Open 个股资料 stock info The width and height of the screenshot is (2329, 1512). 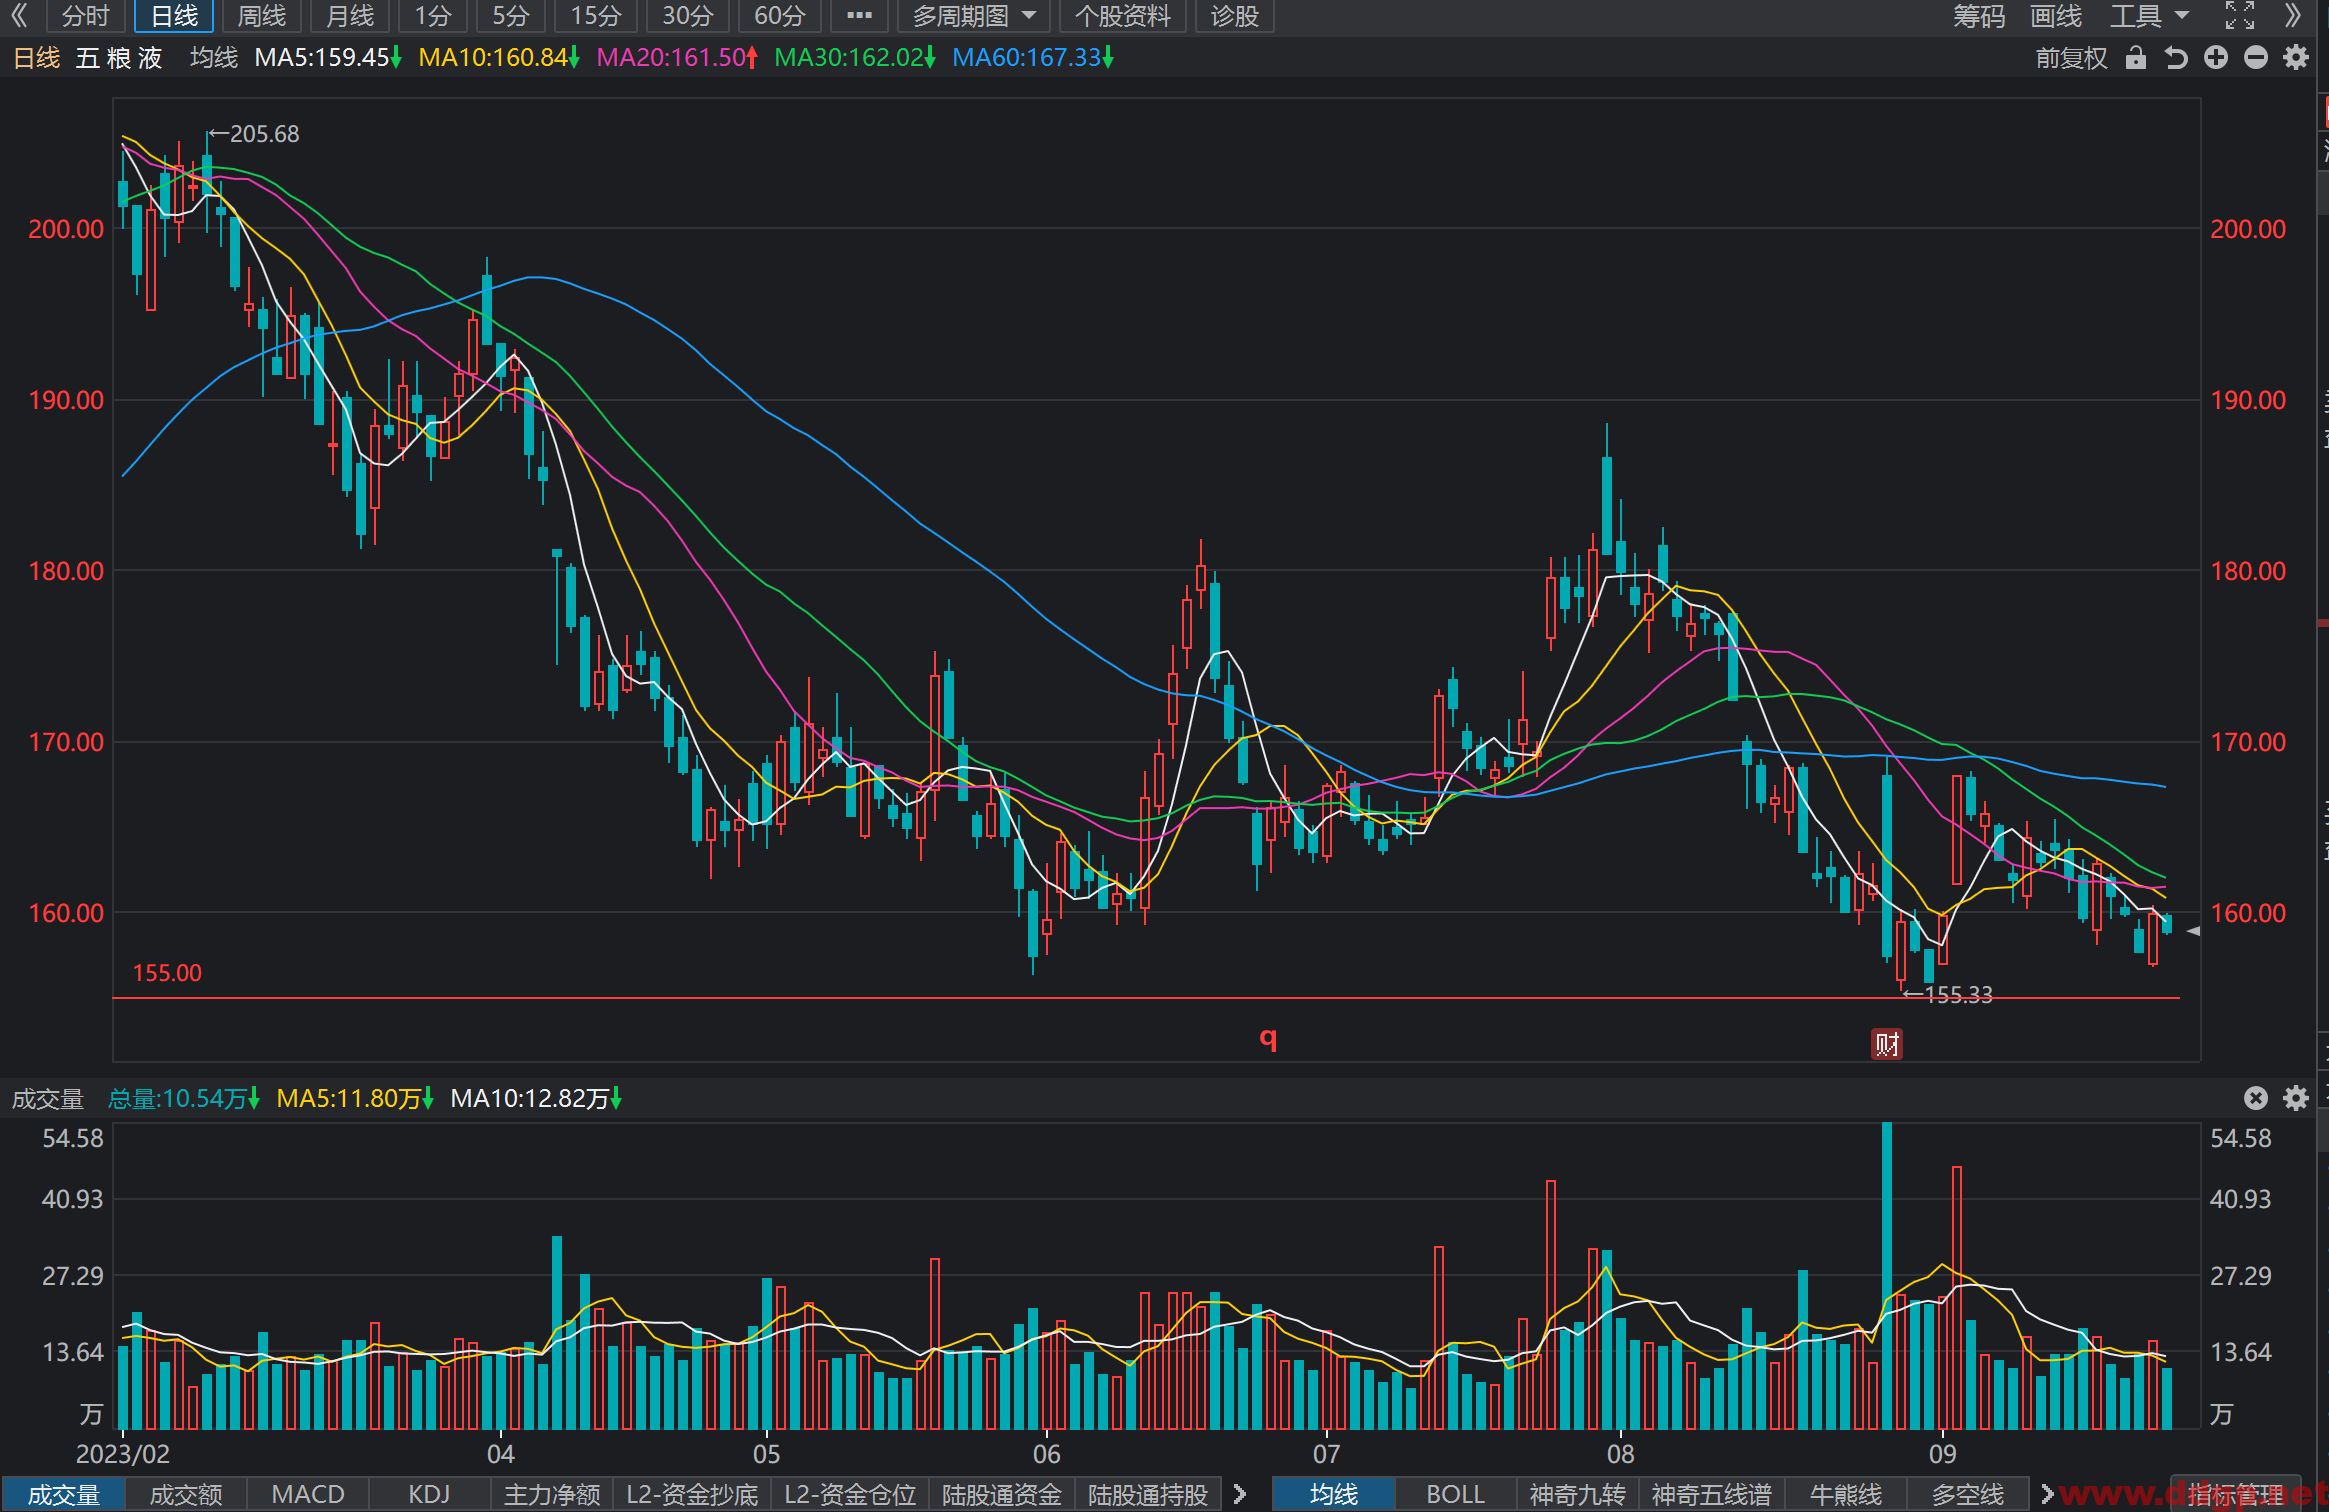[x=1122, y=16]
